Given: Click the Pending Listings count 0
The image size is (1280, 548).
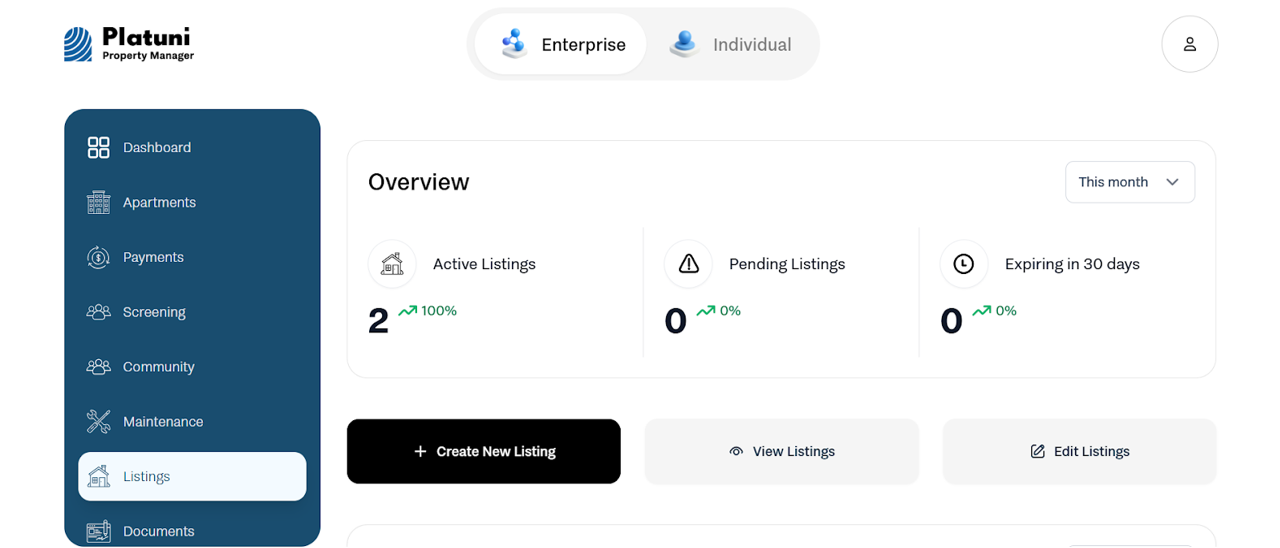Looking at the screenshot, I should pyautogui.click(x=676, y=321).
